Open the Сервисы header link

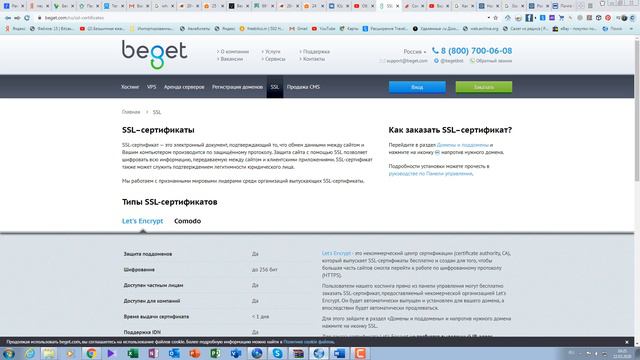point(273,59)
